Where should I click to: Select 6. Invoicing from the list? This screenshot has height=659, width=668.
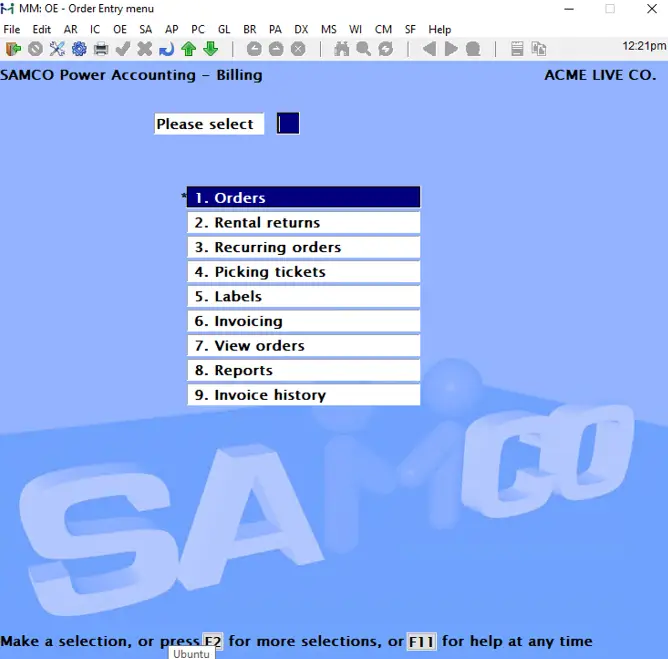(x=303, y=321)
